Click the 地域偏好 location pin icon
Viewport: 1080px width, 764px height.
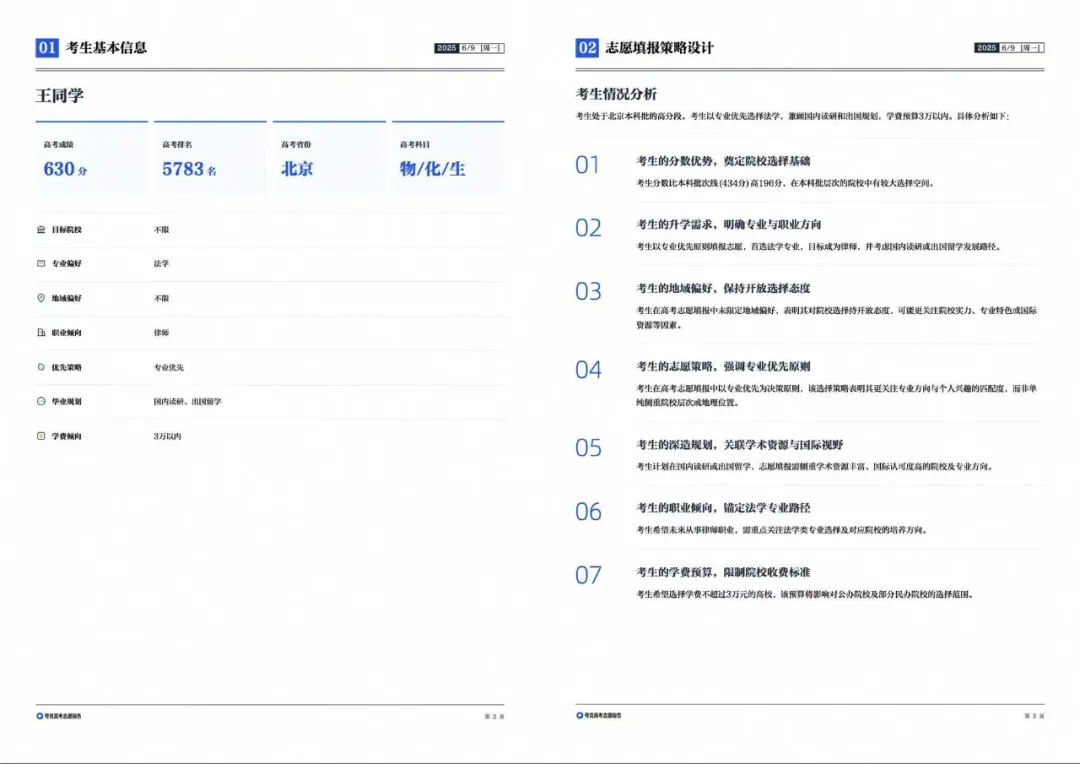coord(41,298)
